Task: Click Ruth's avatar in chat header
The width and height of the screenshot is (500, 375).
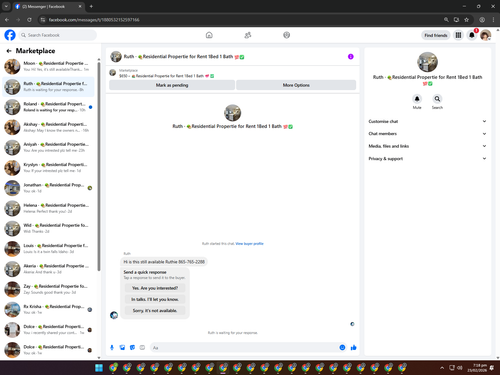Action: pos(116,57)
